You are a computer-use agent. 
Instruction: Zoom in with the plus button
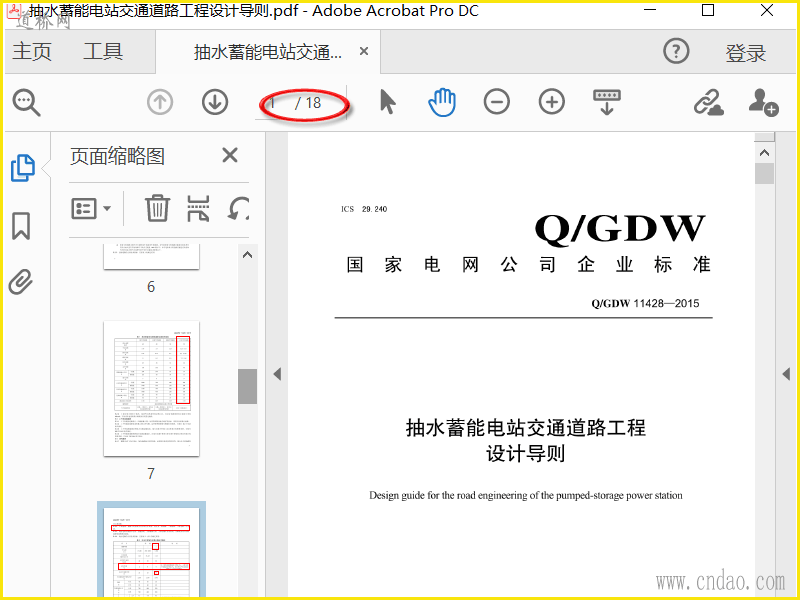tap(552, 102)
